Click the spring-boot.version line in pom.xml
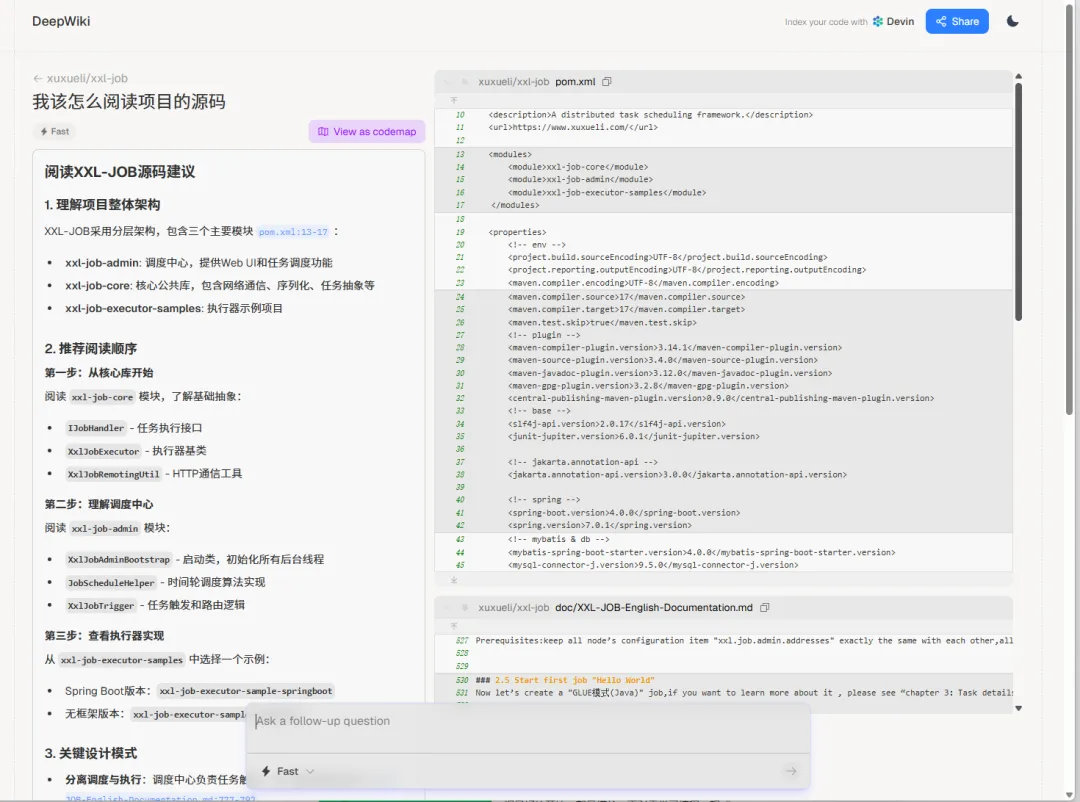 tap(624, 513)
